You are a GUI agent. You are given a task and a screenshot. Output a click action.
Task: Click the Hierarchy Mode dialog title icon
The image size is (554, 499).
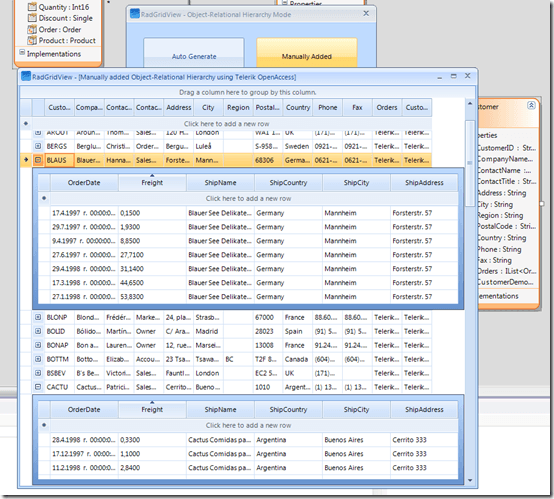[x=135, y=14]
